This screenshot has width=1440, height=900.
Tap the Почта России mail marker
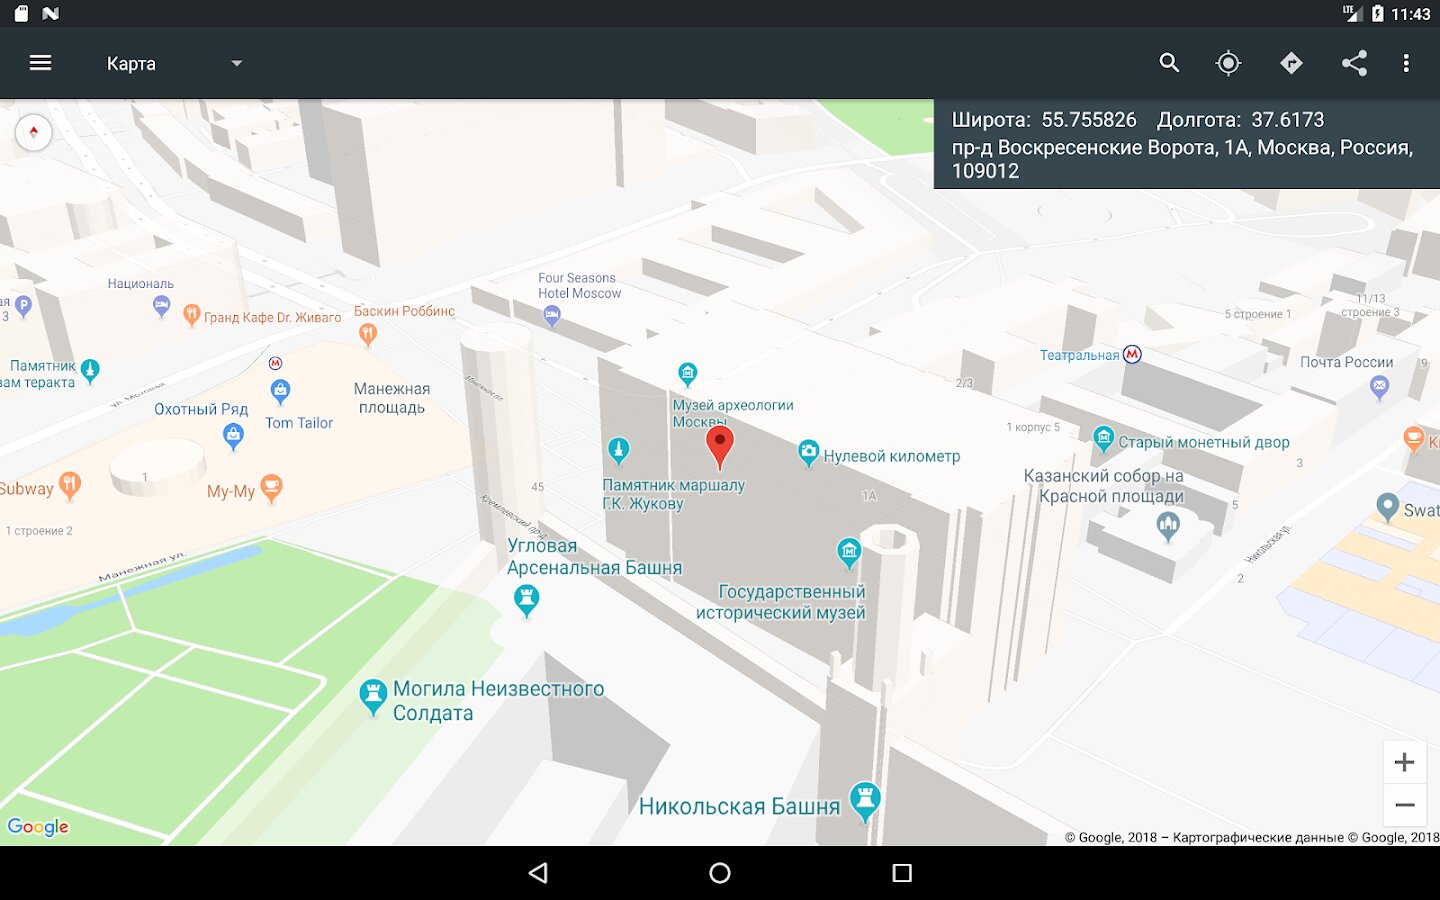coord(1380,387)
